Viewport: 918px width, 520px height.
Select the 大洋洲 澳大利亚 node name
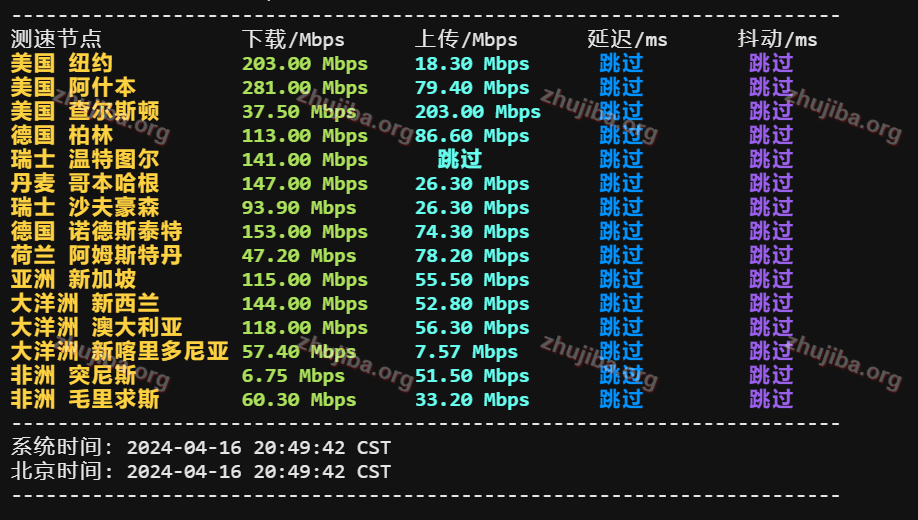[96, 327]
